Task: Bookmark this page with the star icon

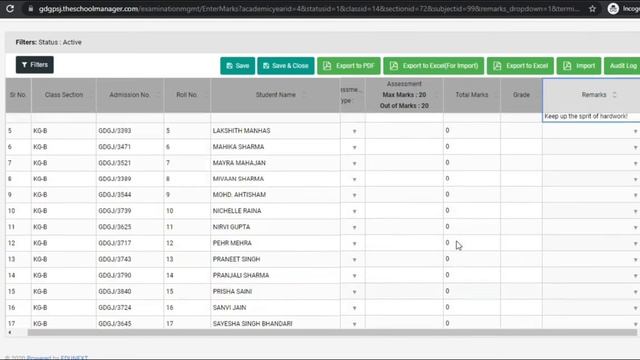Action: [592, 9]
